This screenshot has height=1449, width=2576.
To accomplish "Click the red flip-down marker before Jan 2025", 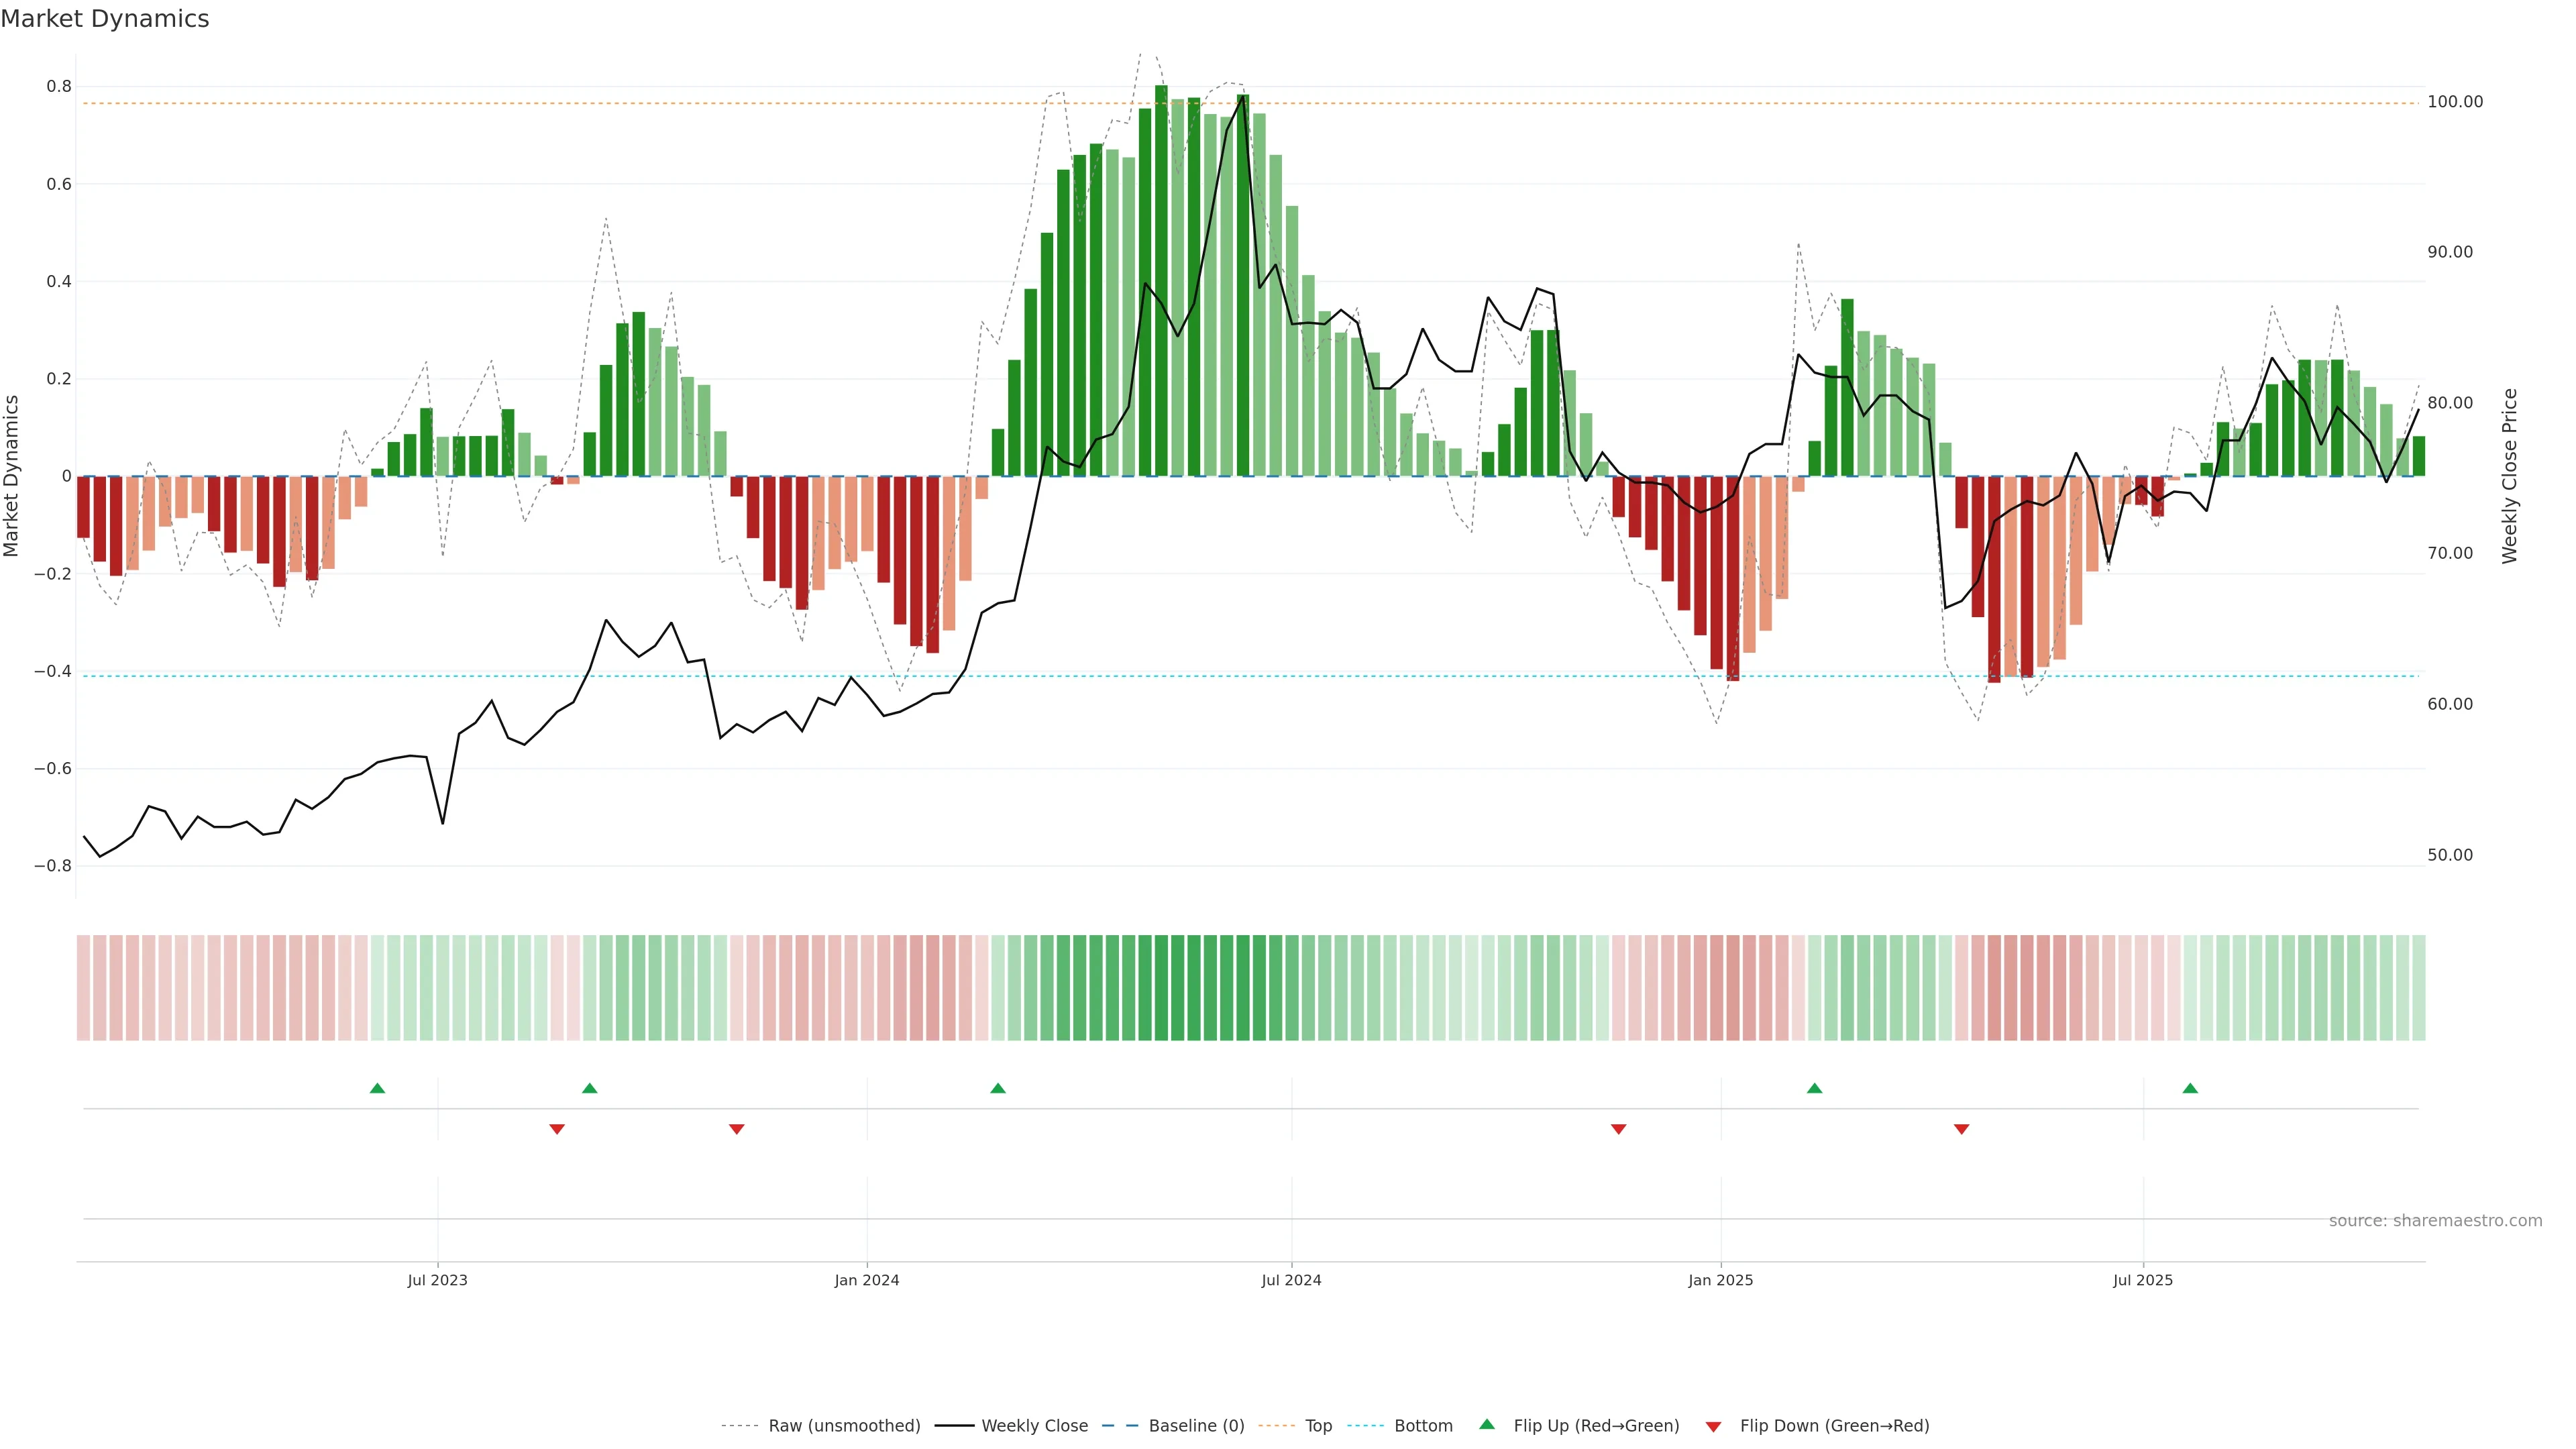I will click(1618, 1129).
